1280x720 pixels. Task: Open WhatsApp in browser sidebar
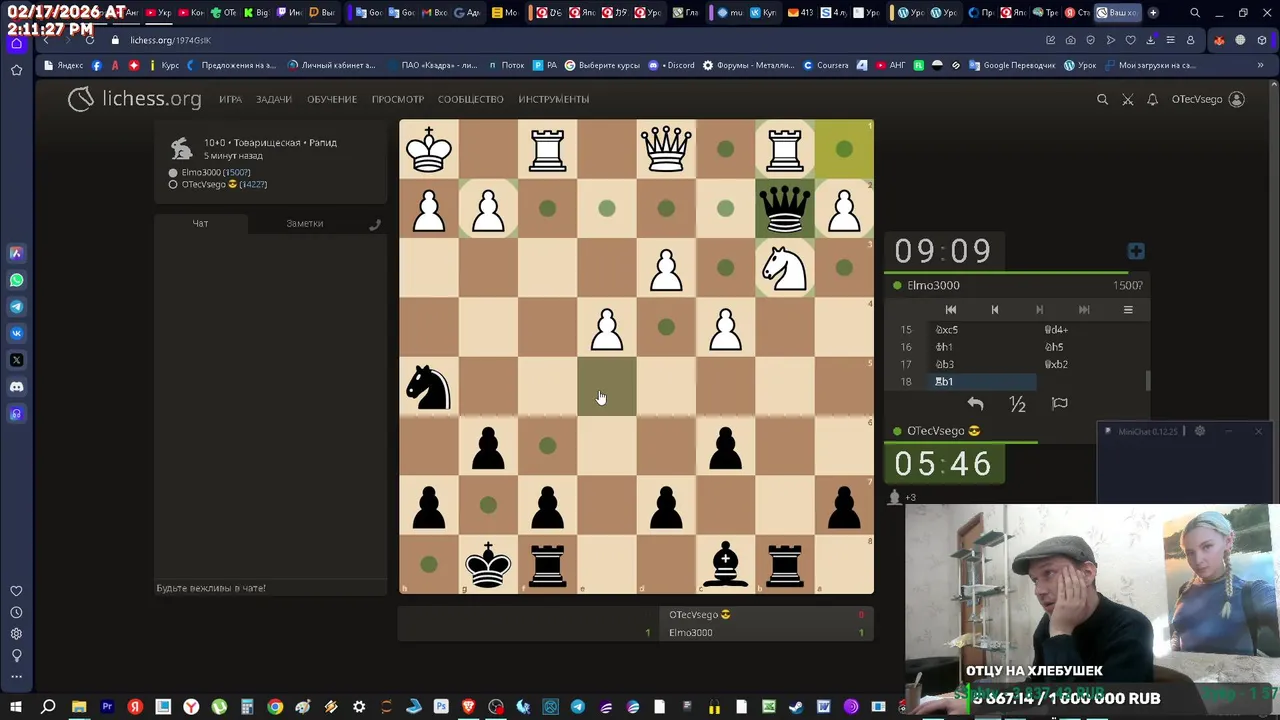pos(16,280)
